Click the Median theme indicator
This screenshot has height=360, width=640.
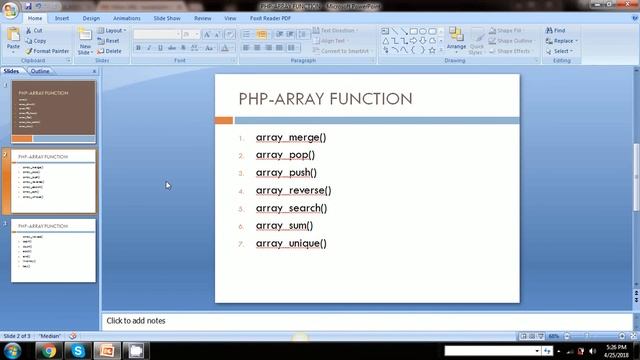[50, 336]
